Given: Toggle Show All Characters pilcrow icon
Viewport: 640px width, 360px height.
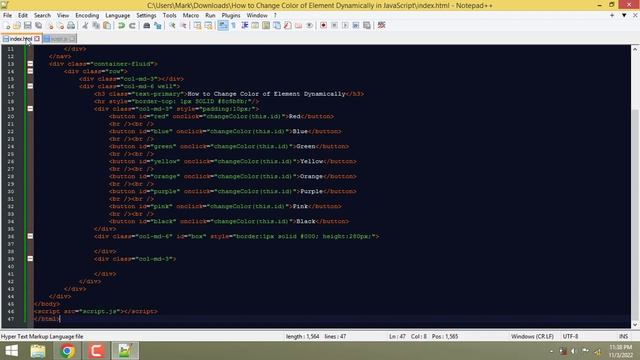Looking at the screenshot, I should pyautogui.click(x=234, y=25).
